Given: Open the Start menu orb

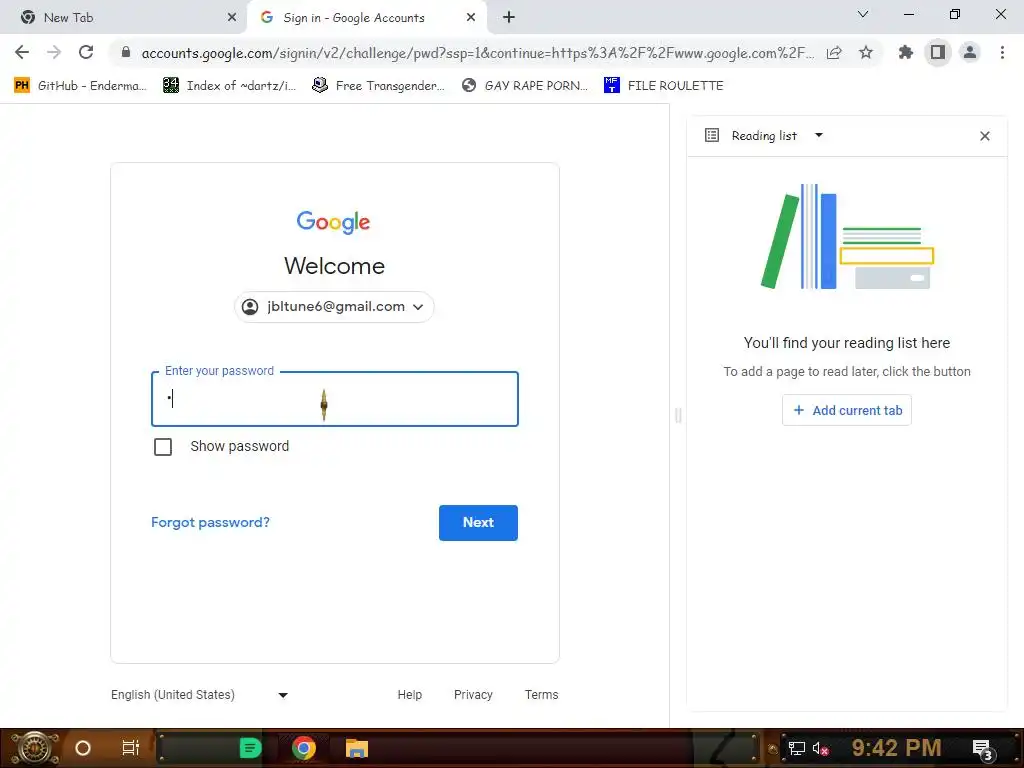Looking at the screenshot, I should pyautogui.click(x=35, y=748).
